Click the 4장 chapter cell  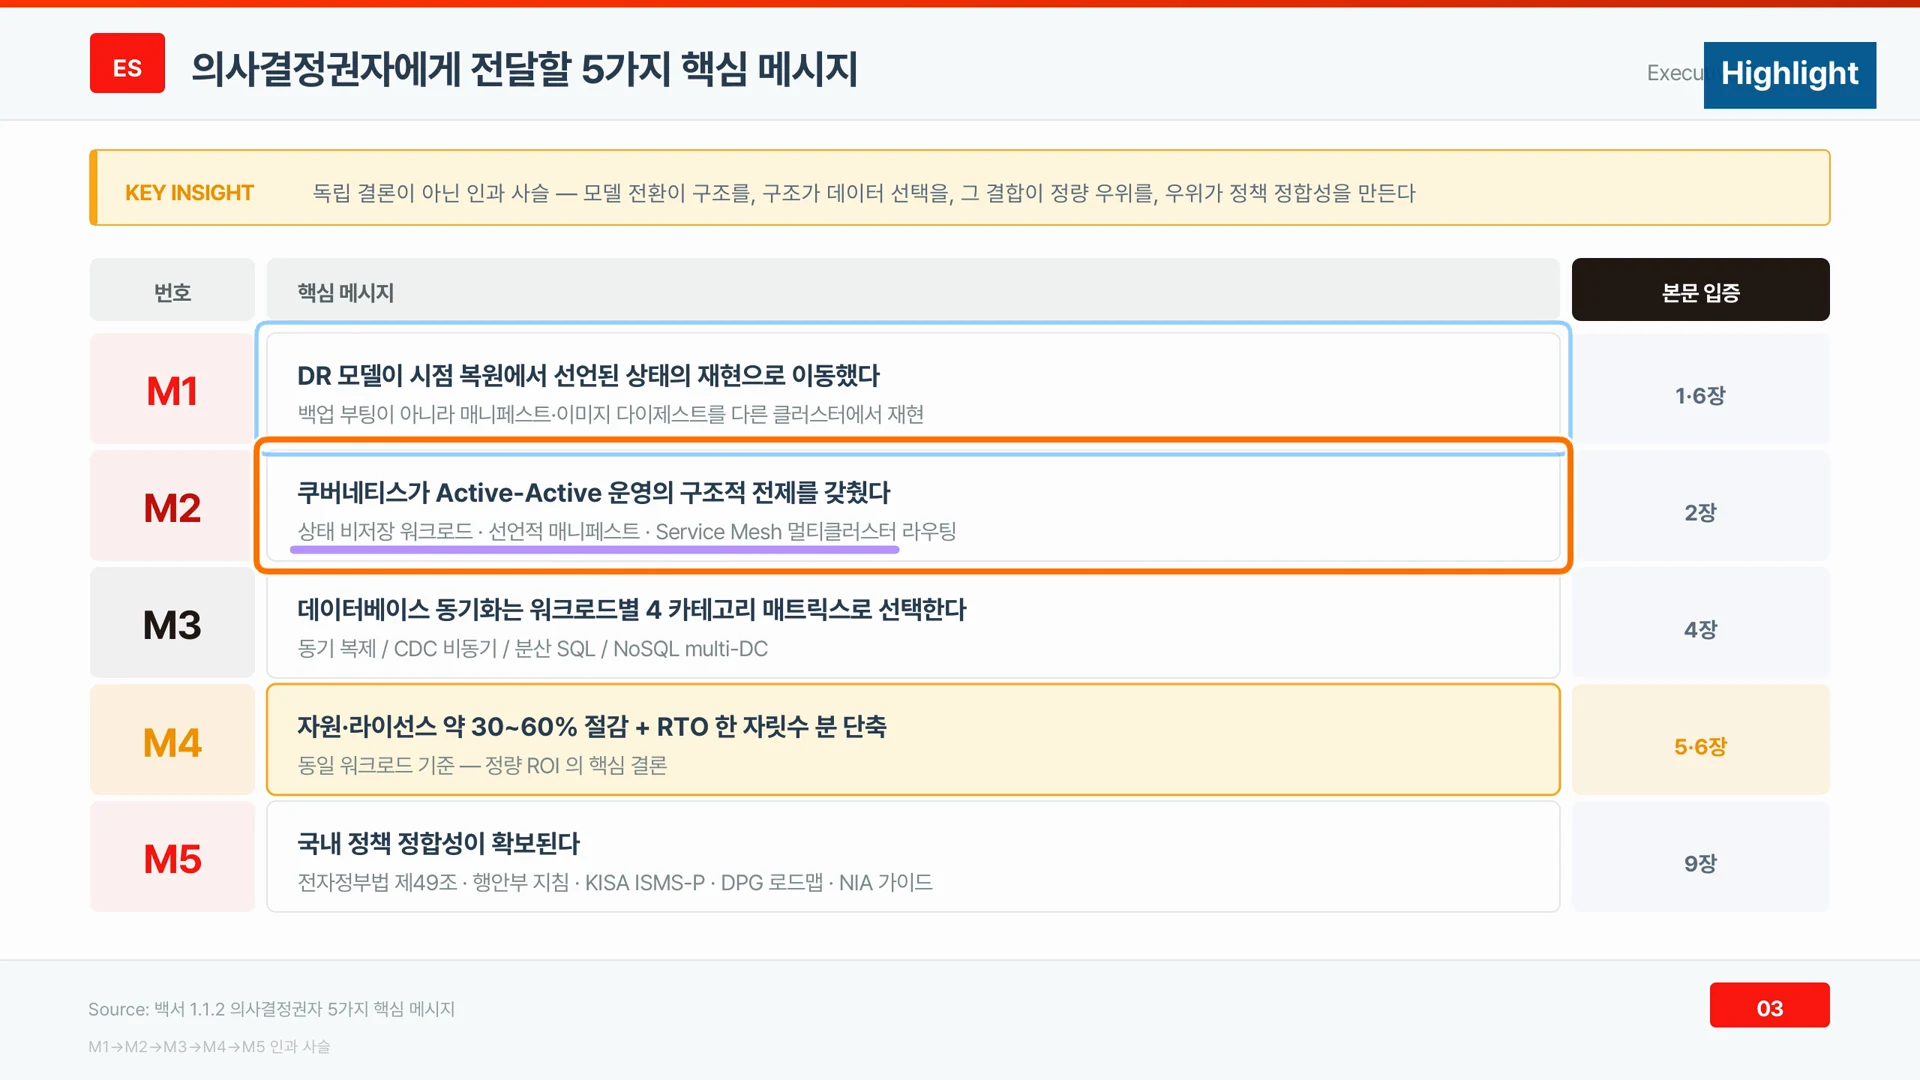pos(1700,623)
